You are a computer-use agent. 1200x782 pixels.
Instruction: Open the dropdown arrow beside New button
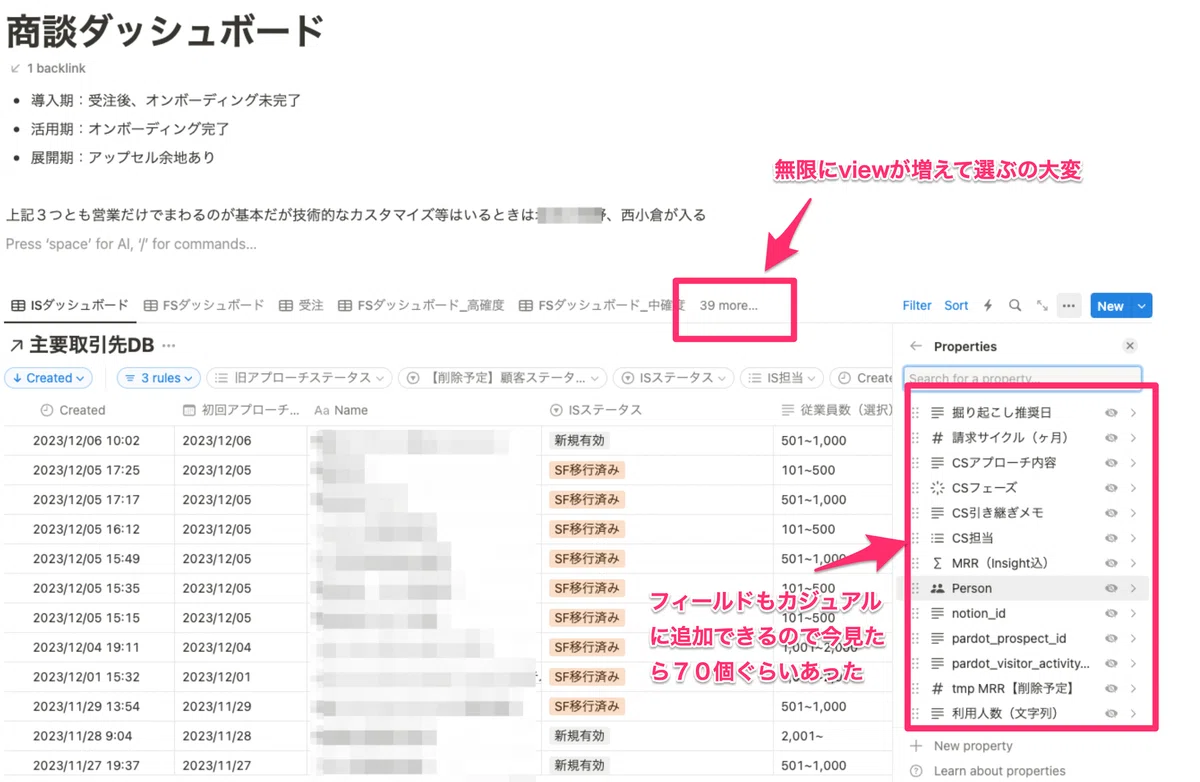pyautogui.click(x=1142, y=306)
